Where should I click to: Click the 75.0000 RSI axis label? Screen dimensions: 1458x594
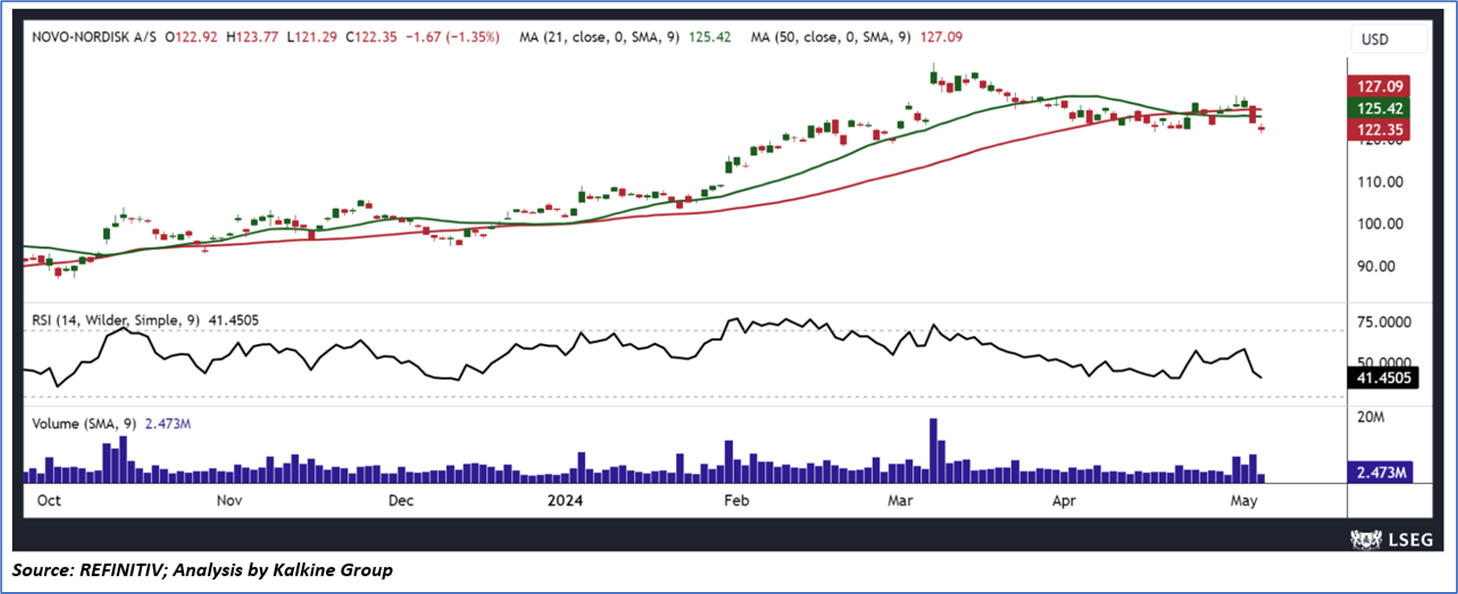[1386, 324]
